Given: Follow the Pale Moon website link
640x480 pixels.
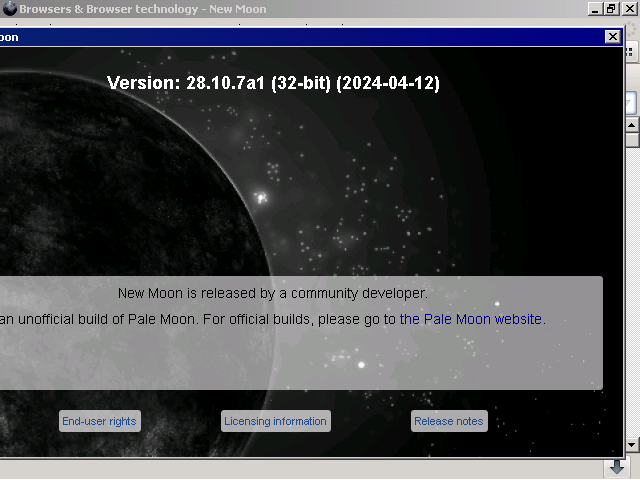Looking at the screenshot, I should click(x=471, y=319).
